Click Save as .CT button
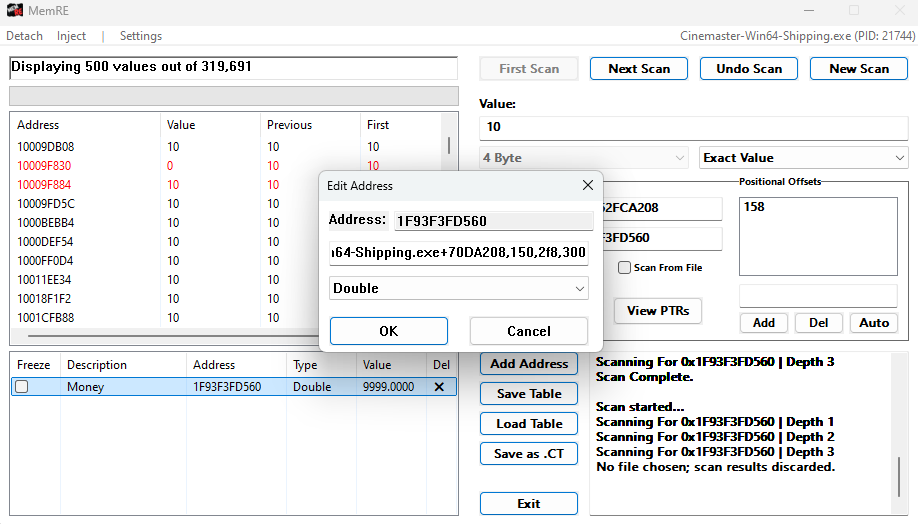Viewport: 918px width, 524px height. [x=528, y=453]
